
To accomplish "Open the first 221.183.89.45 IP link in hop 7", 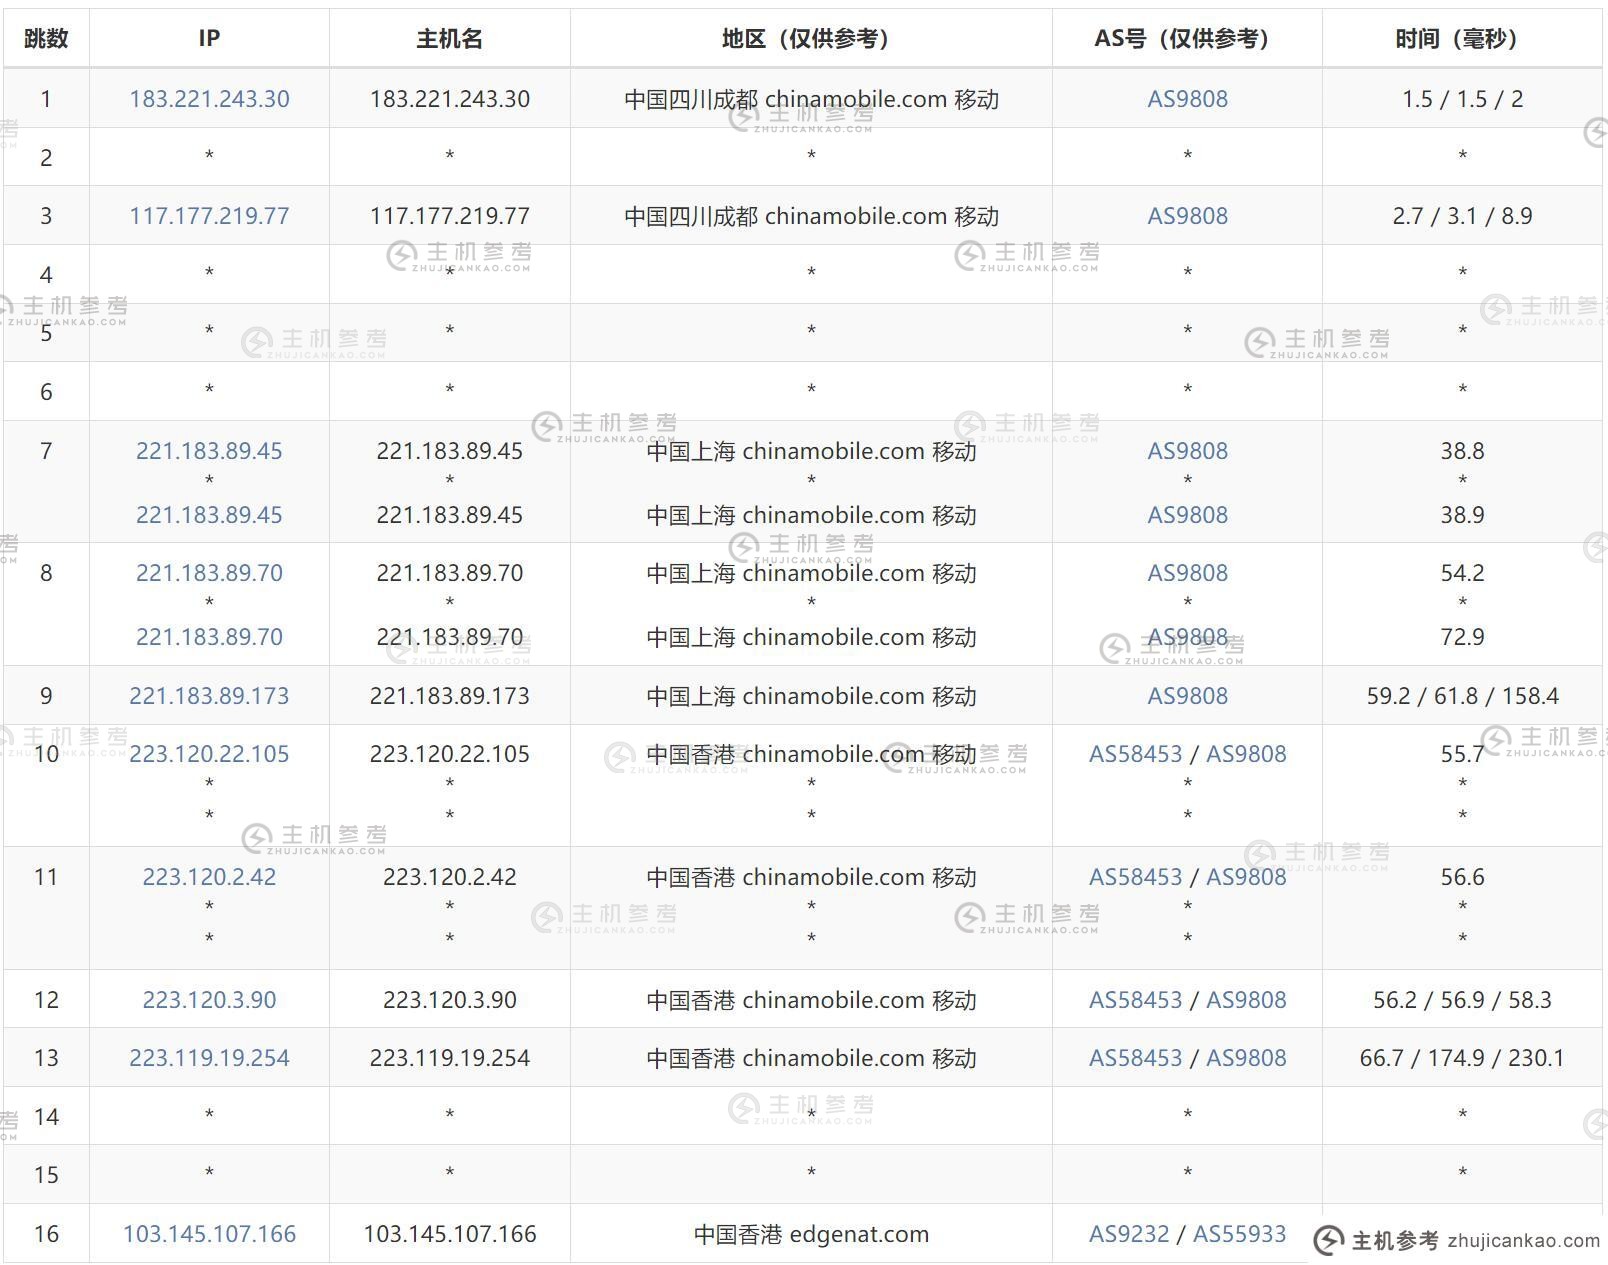I will tap(209, 451).
